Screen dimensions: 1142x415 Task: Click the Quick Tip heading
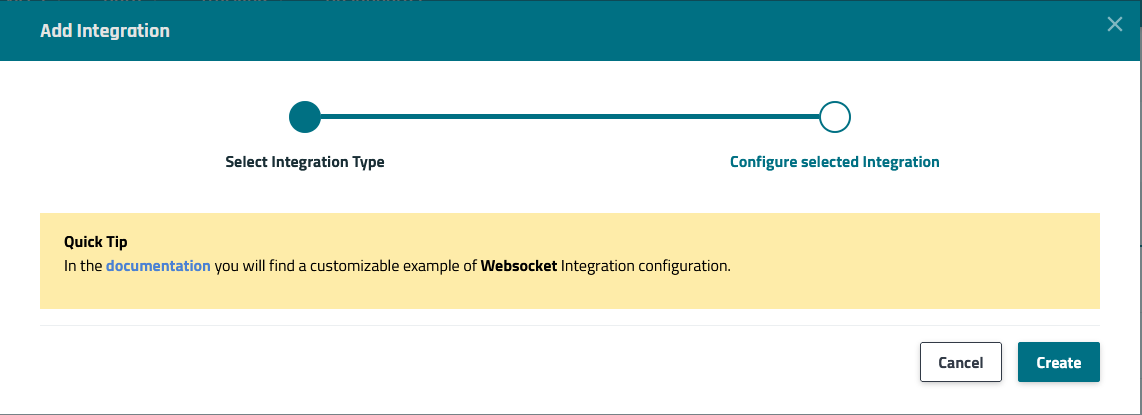pos(96,242)
